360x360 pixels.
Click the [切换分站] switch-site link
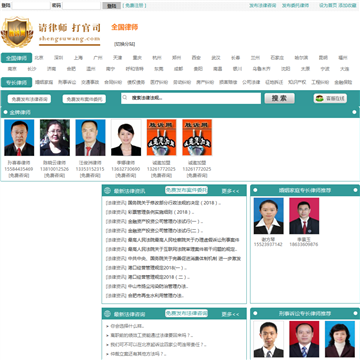(124, 44)
